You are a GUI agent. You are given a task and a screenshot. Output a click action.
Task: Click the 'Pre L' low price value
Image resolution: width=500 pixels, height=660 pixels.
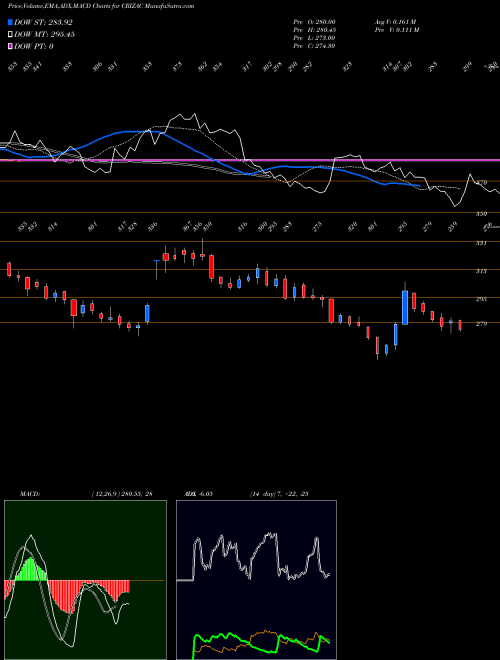click(314, 38)
